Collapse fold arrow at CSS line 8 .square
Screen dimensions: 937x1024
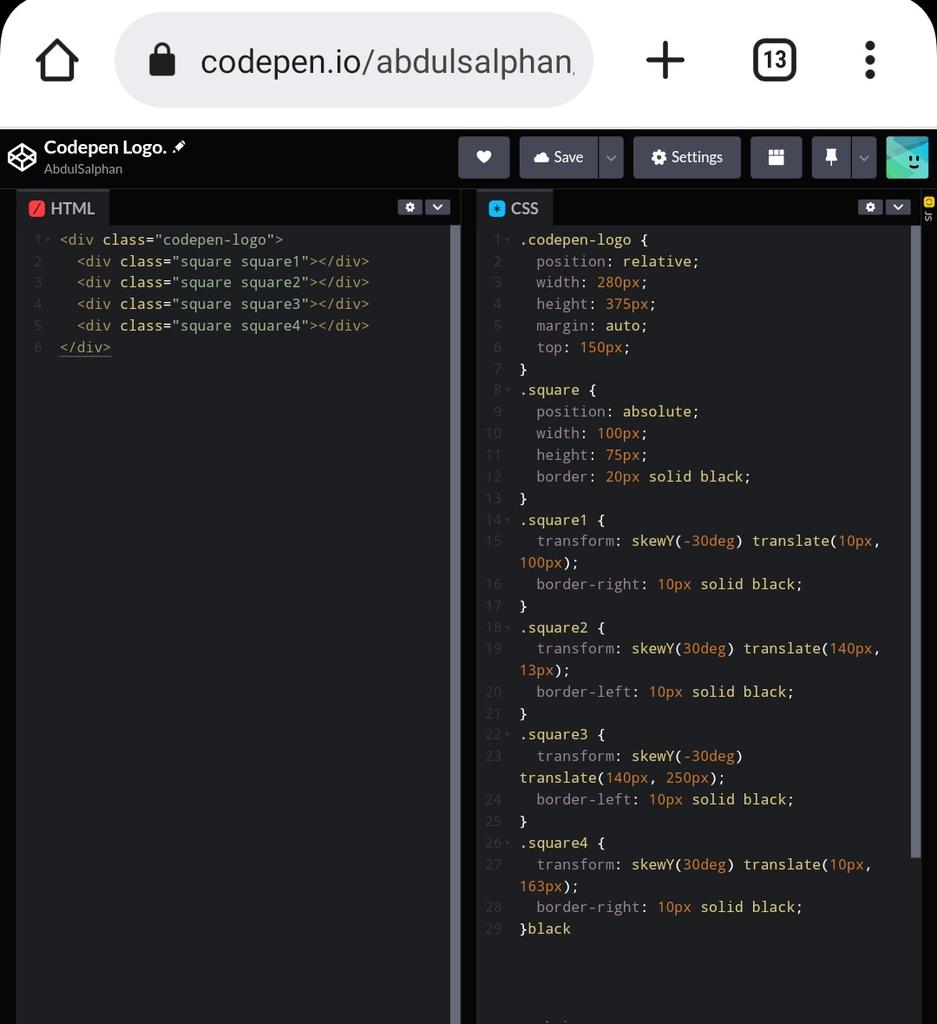click(507, 390)
